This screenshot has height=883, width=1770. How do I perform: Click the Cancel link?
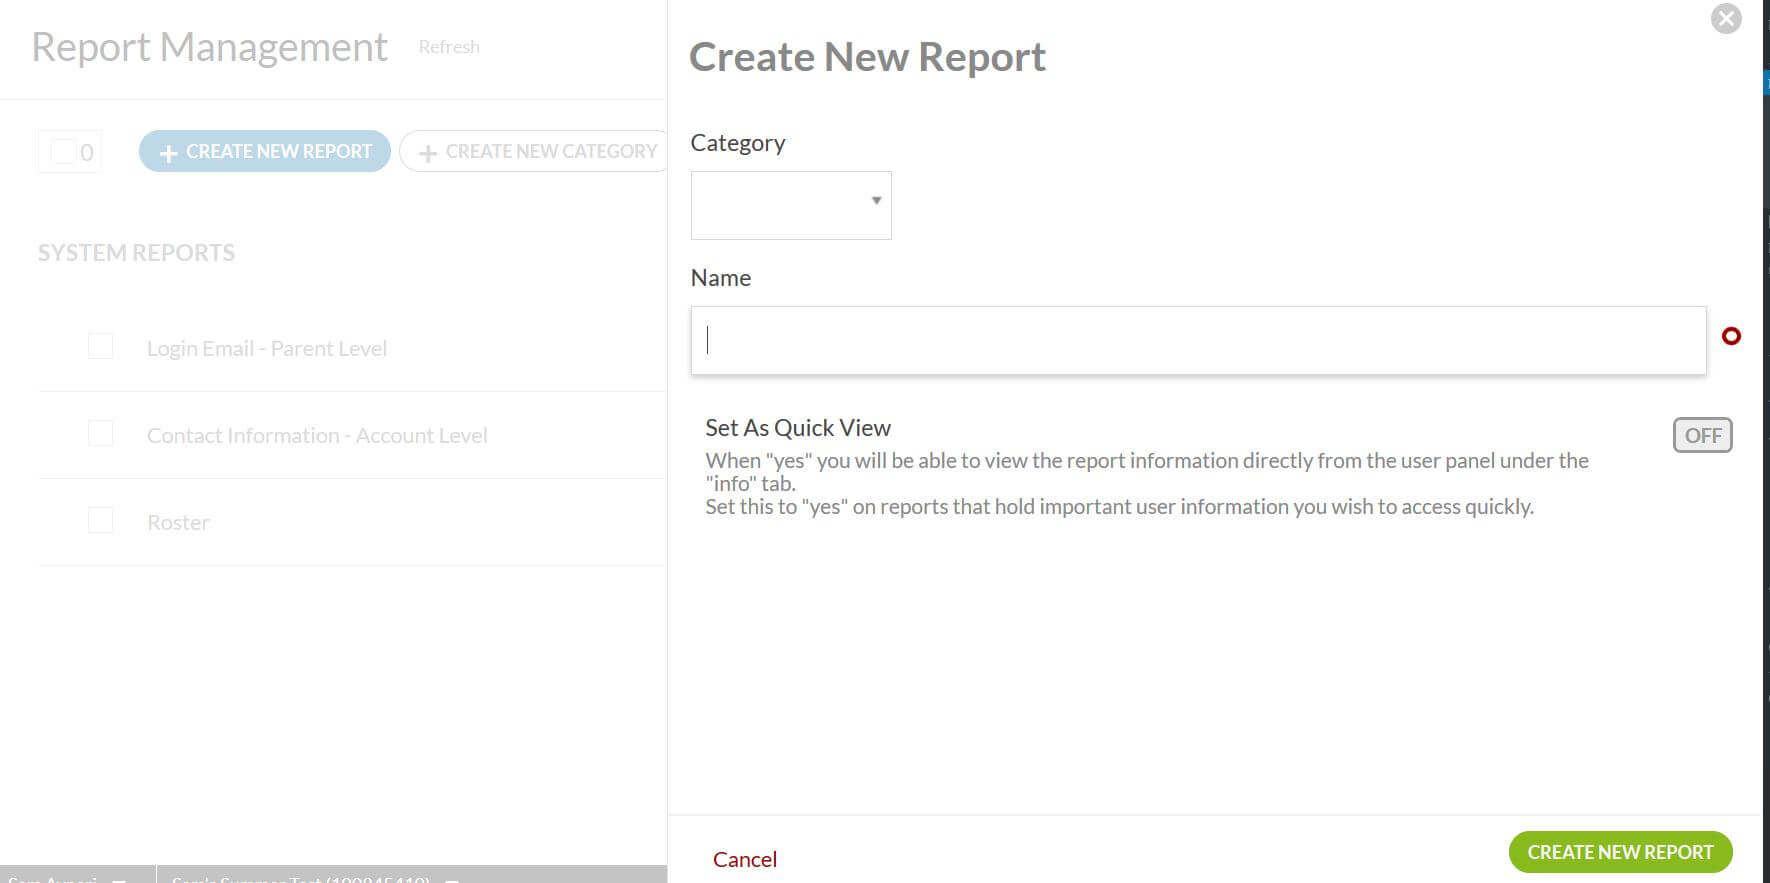tap(744, 859)
